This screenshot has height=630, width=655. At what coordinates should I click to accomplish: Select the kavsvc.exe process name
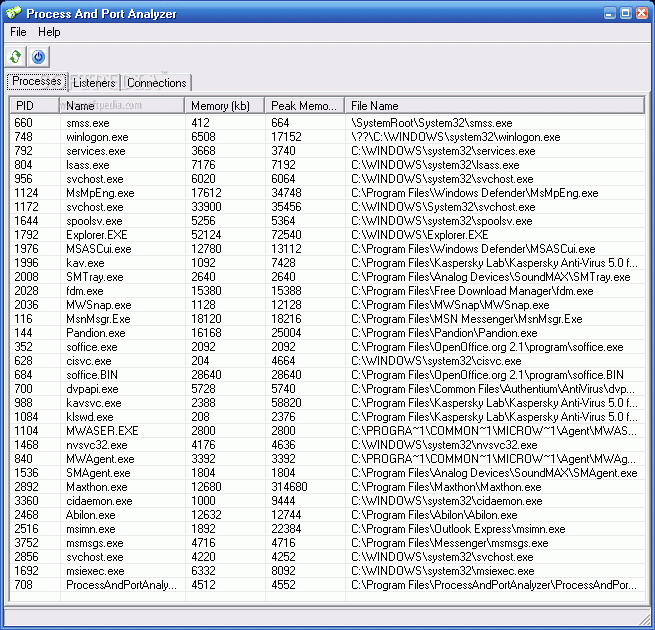point(94,403)
